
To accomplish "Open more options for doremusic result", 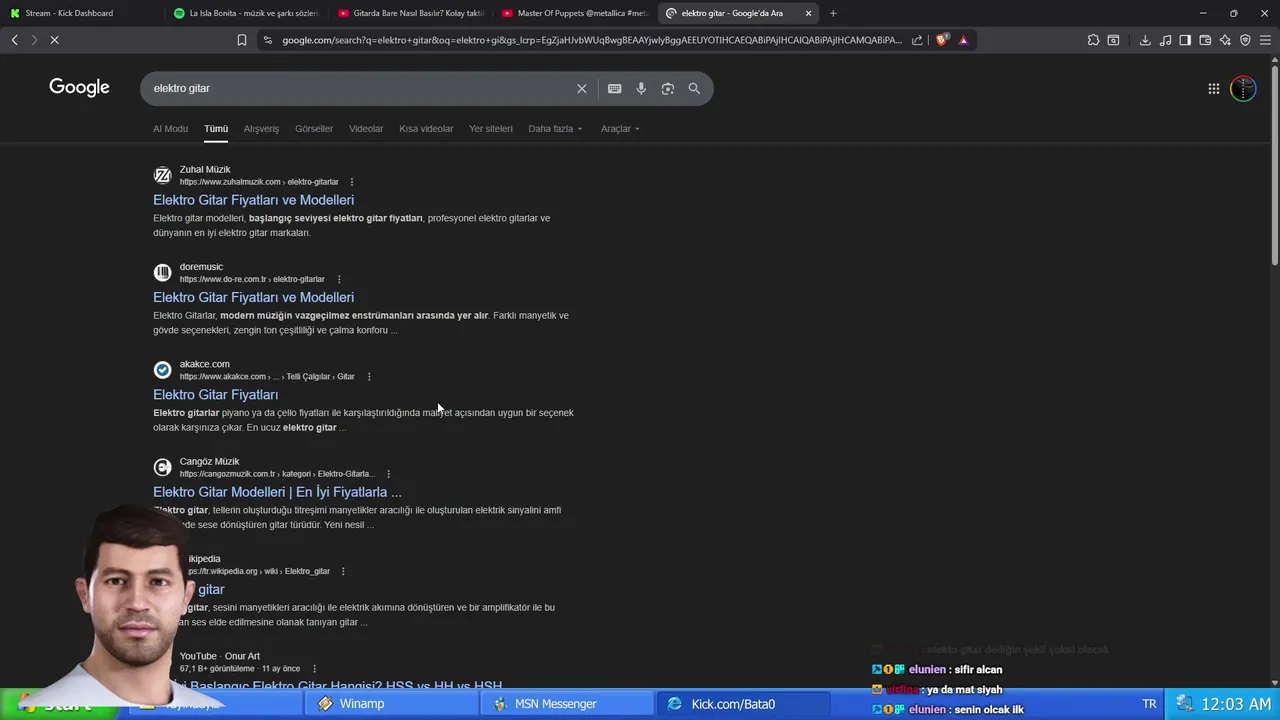I will [339, 279].
